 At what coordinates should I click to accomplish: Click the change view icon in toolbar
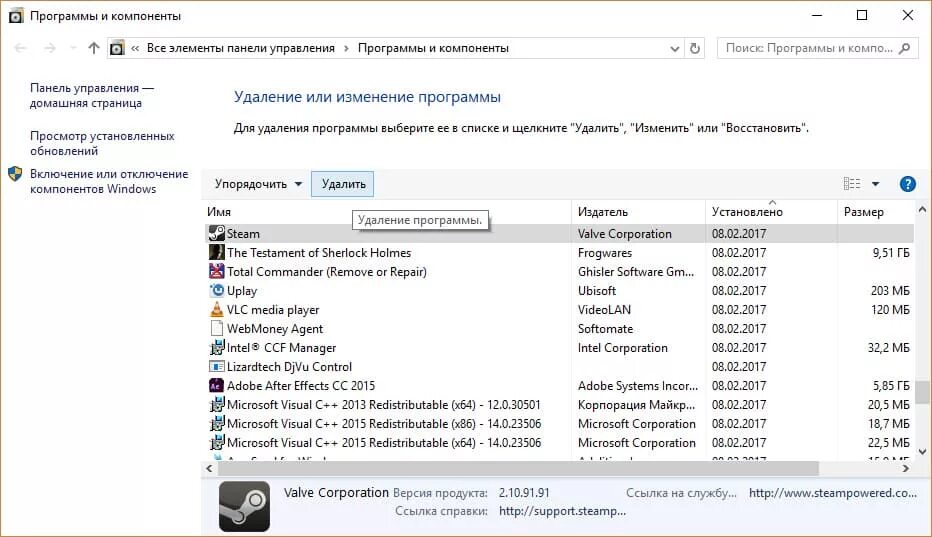[852, 184]
